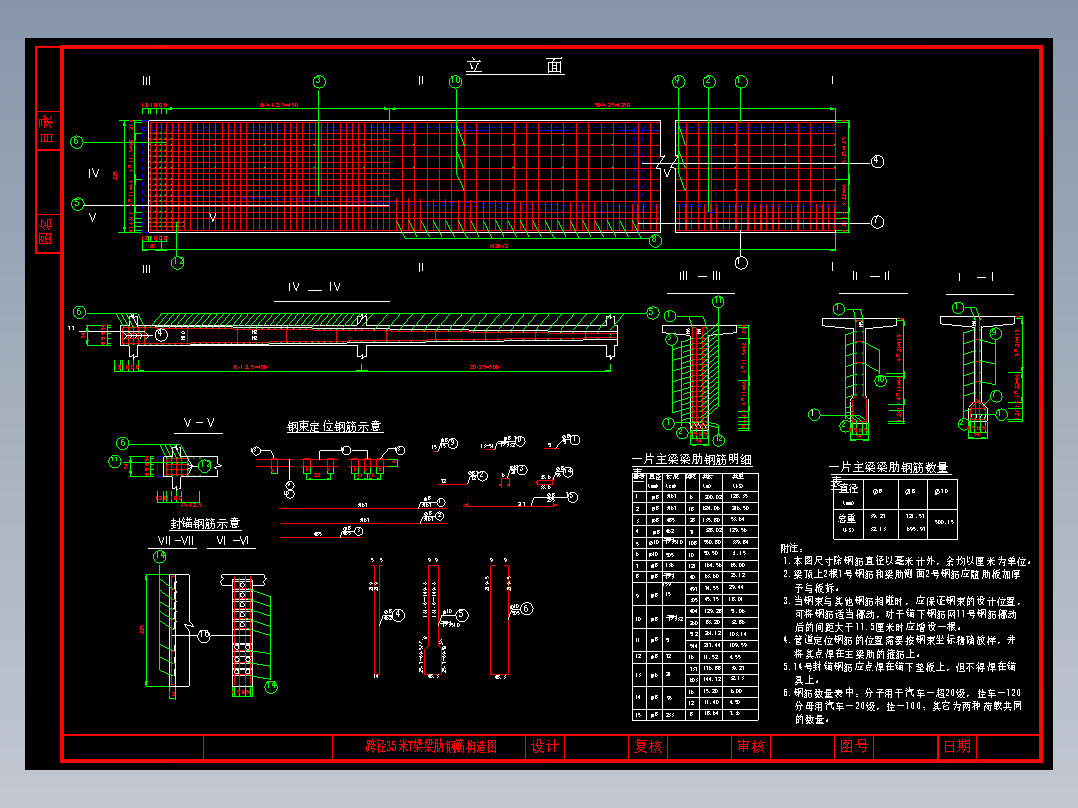The width and height of the screenshot is (1078, 808).
Task: Select the 复核 cell in title block
Action: (648, 747)
